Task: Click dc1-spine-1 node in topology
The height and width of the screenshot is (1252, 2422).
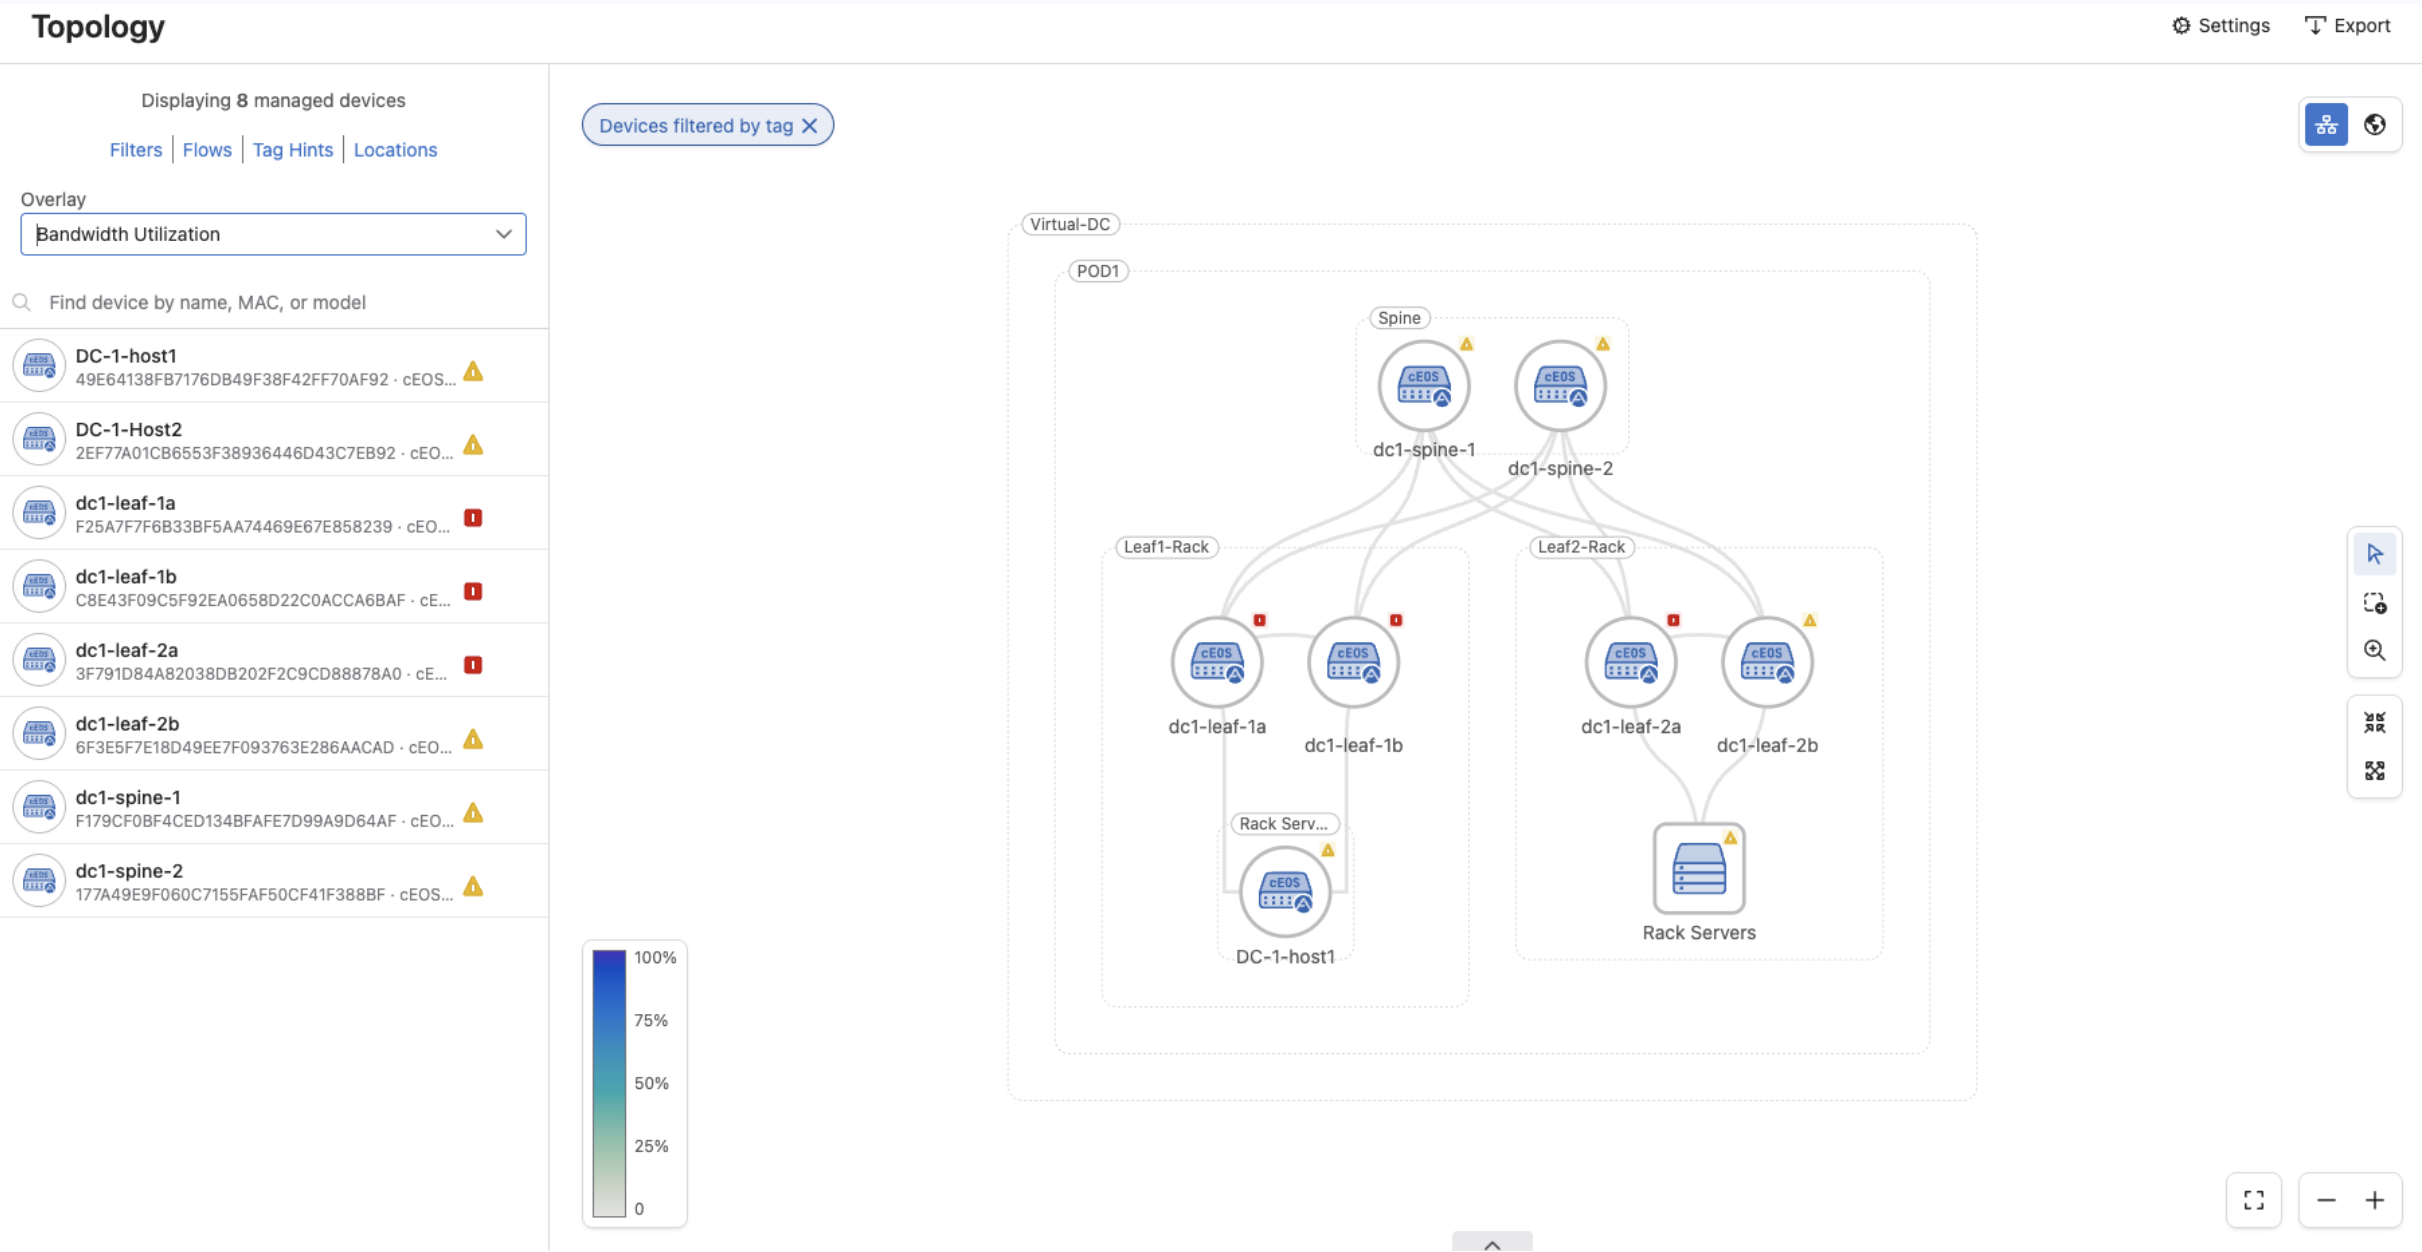Action: 1423,386
